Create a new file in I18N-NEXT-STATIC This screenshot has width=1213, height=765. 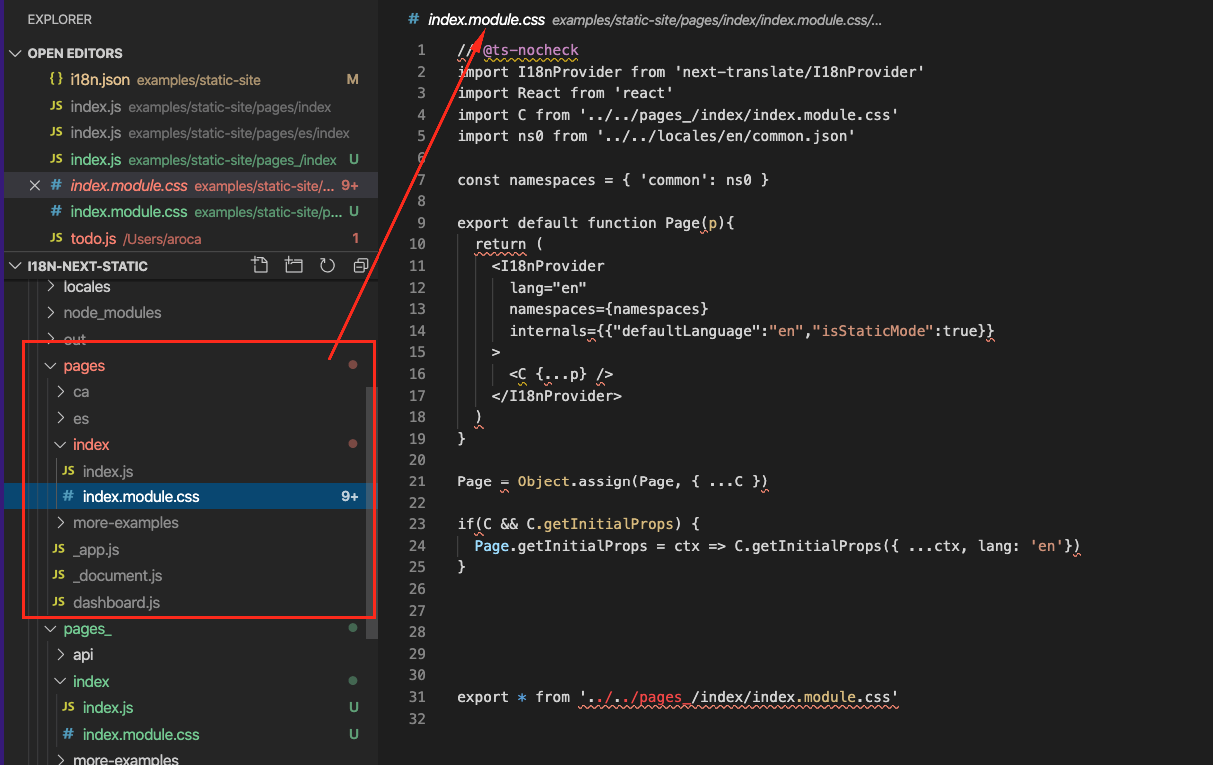(260, 266)
